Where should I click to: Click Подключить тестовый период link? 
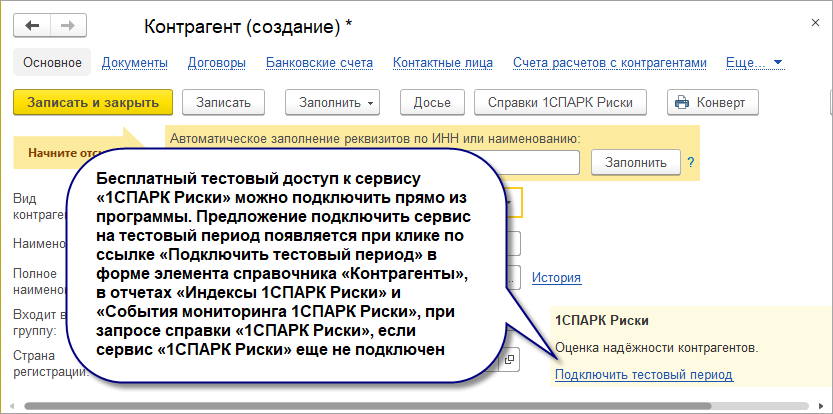pos(644,375)
